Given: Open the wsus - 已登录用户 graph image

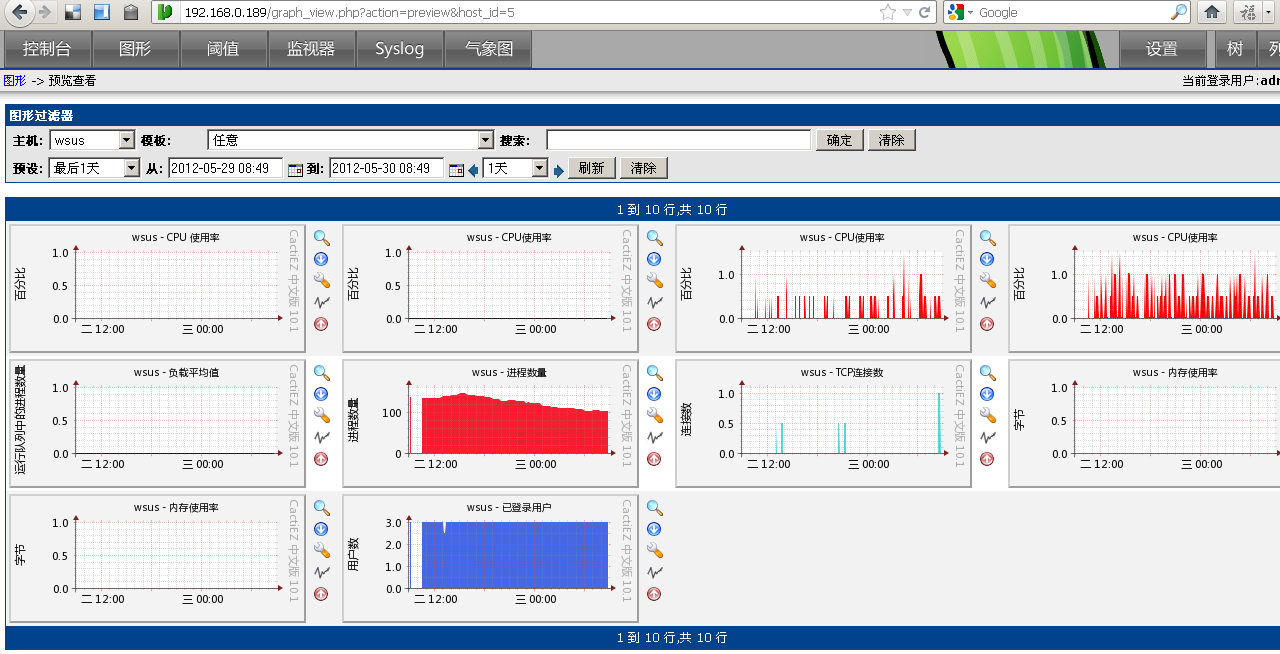Looking at the screenshot, I should click(x=491, y=559).
